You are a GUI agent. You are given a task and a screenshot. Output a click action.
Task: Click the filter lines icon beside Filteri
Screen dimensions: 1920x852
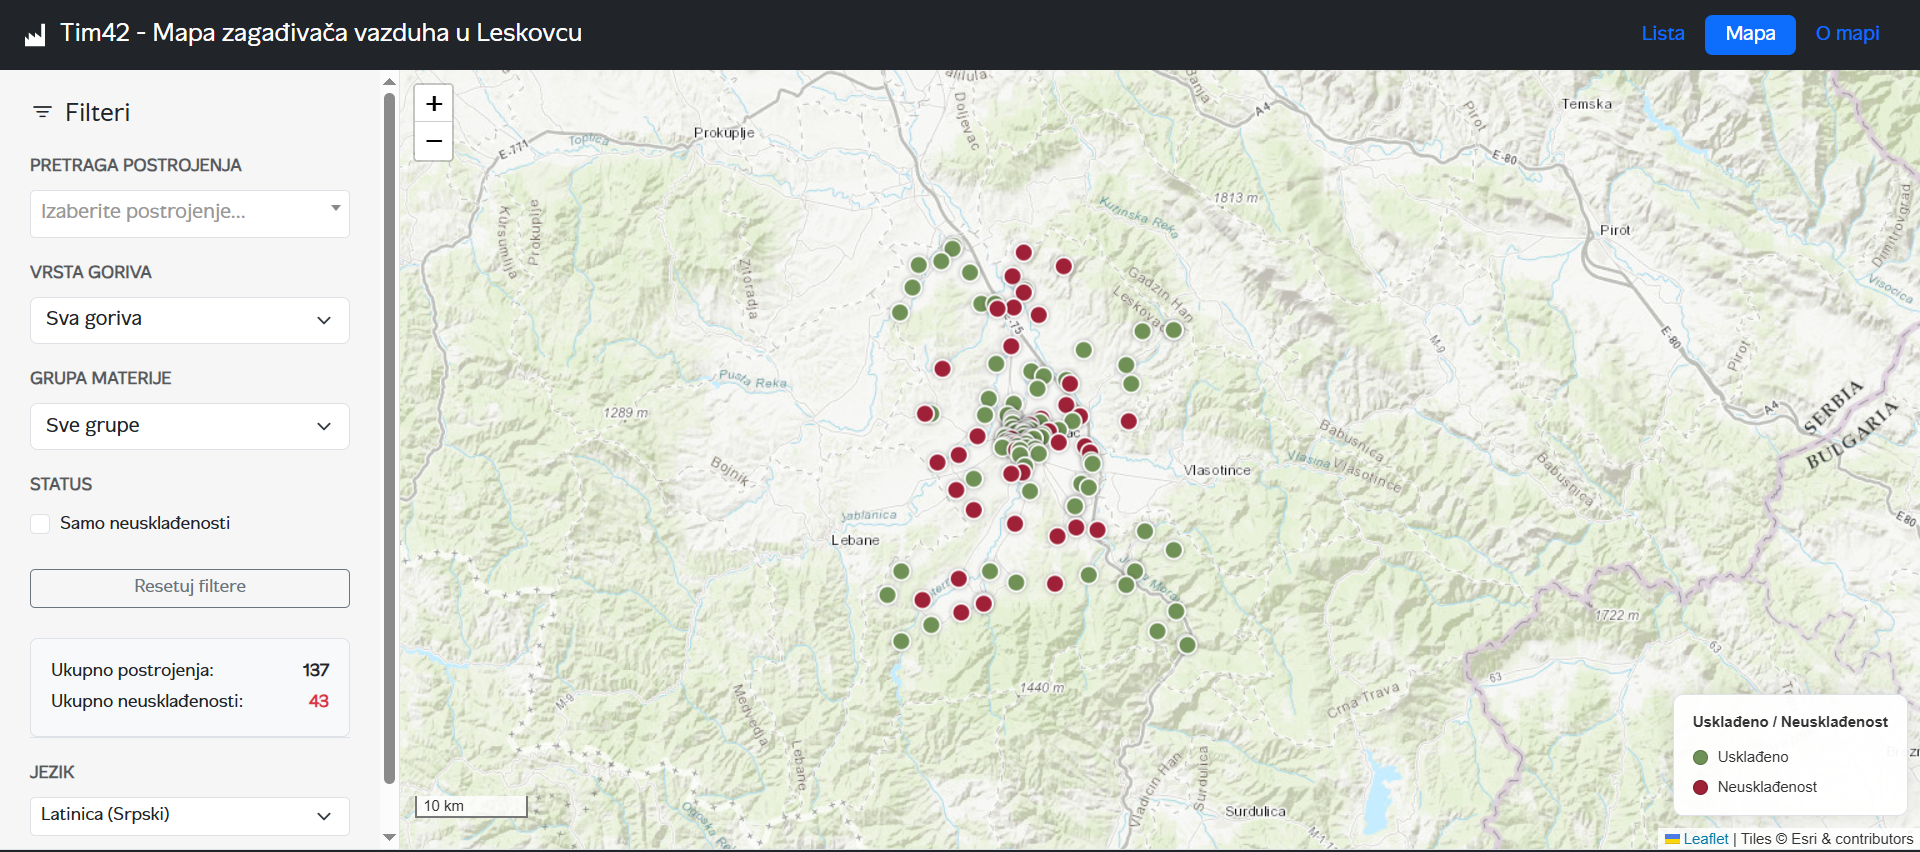(x=42, y=112)
